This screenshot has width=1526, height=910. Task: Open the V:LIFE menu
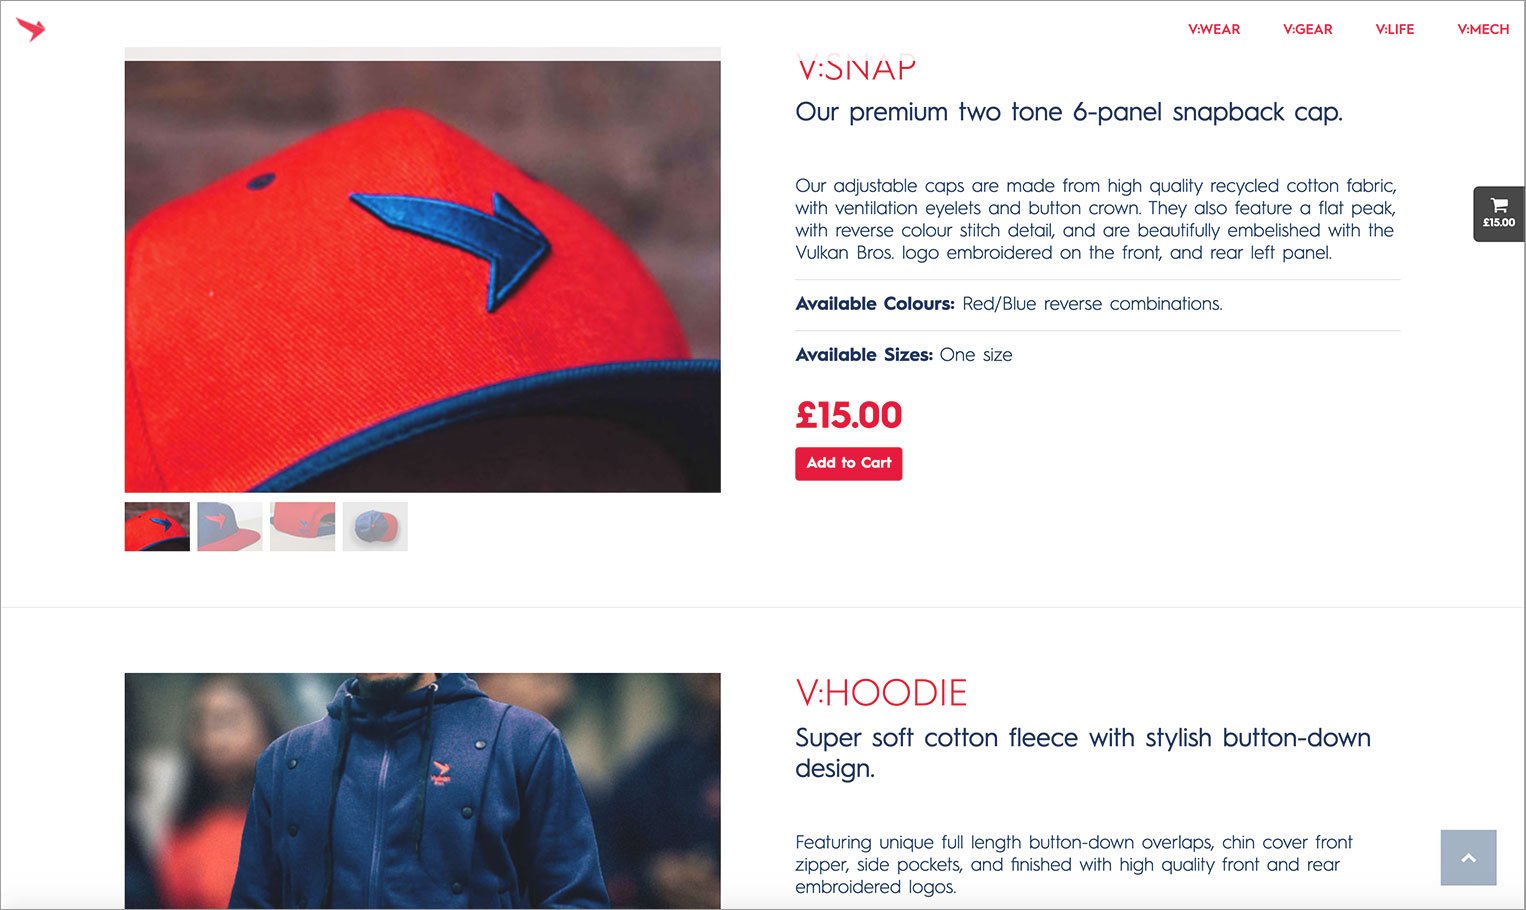1394,29
